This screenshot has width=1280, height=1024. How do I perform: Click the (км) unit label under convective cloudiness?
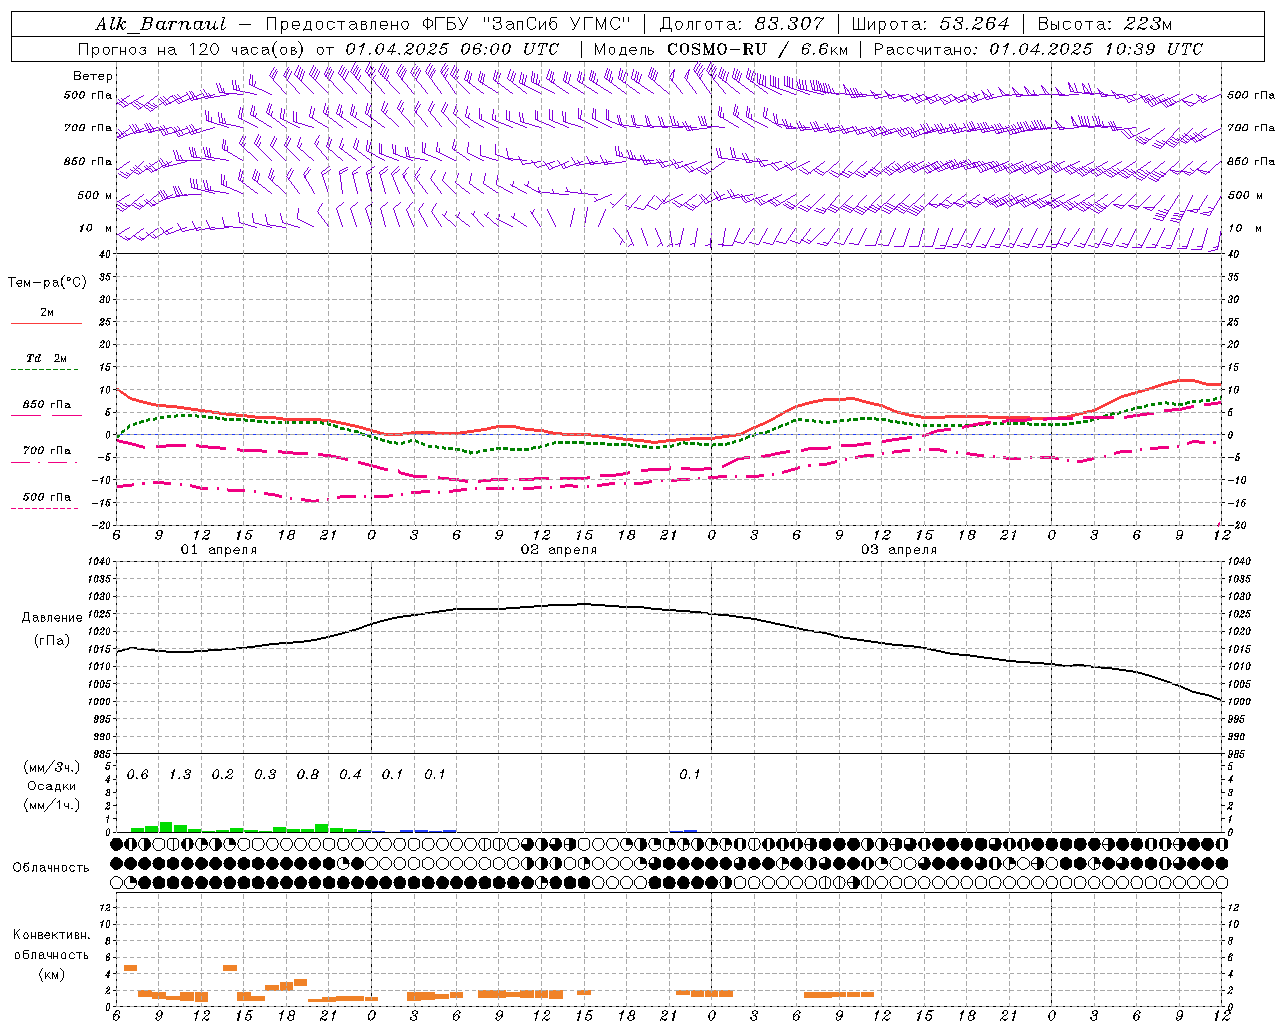pyautogui.click(x=52, y=974)
